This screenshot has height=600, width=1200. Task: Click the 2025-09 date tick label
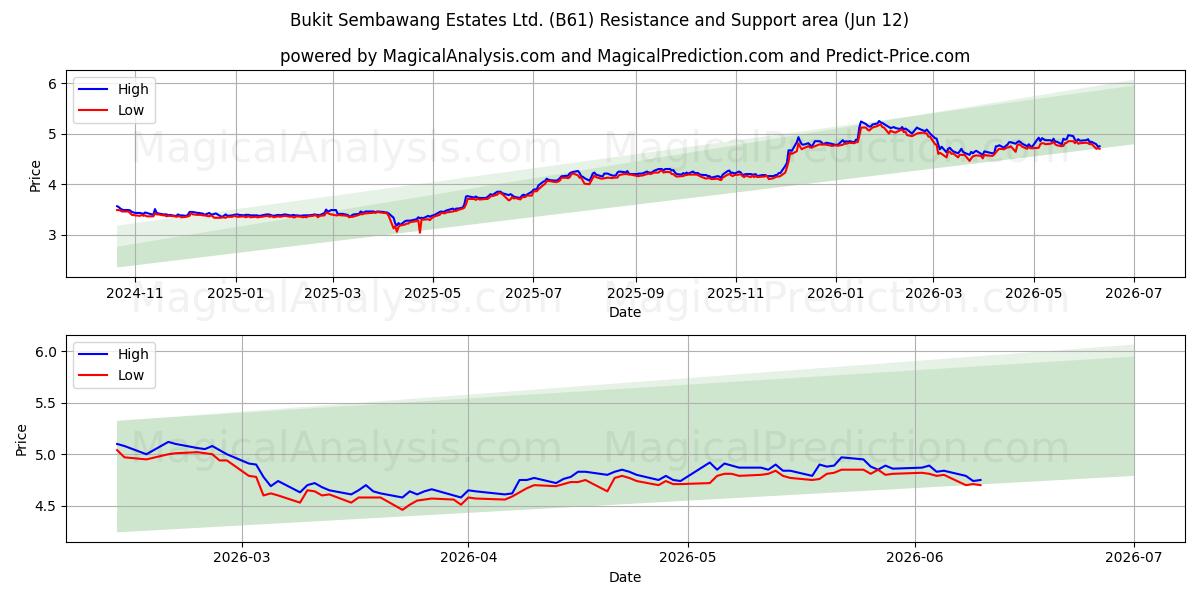(x=636, y=294)
